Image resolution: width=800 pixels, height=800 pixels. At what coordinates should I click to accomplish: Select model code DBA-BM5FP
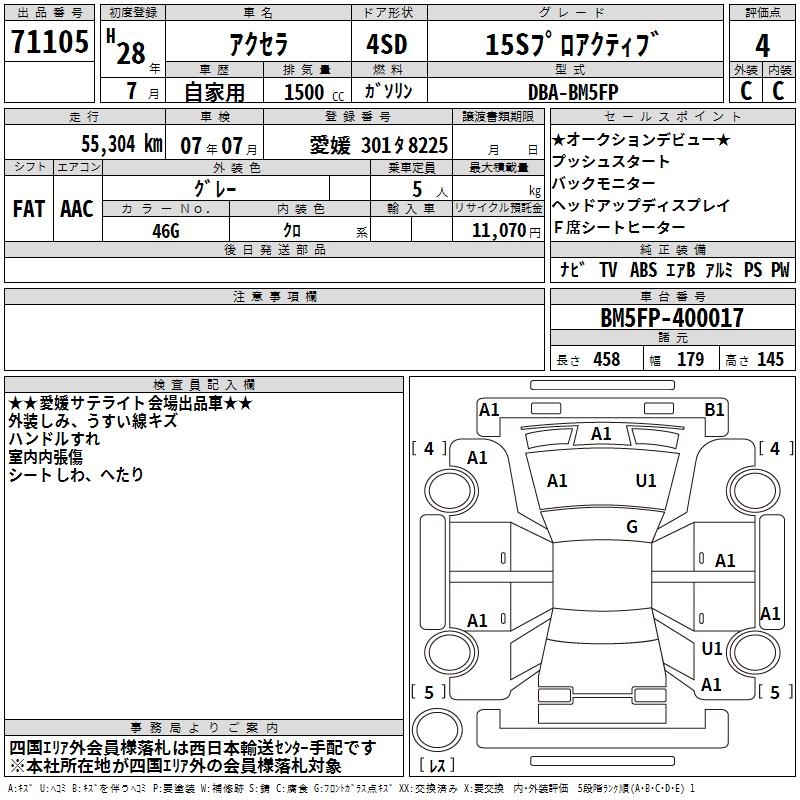573,92
